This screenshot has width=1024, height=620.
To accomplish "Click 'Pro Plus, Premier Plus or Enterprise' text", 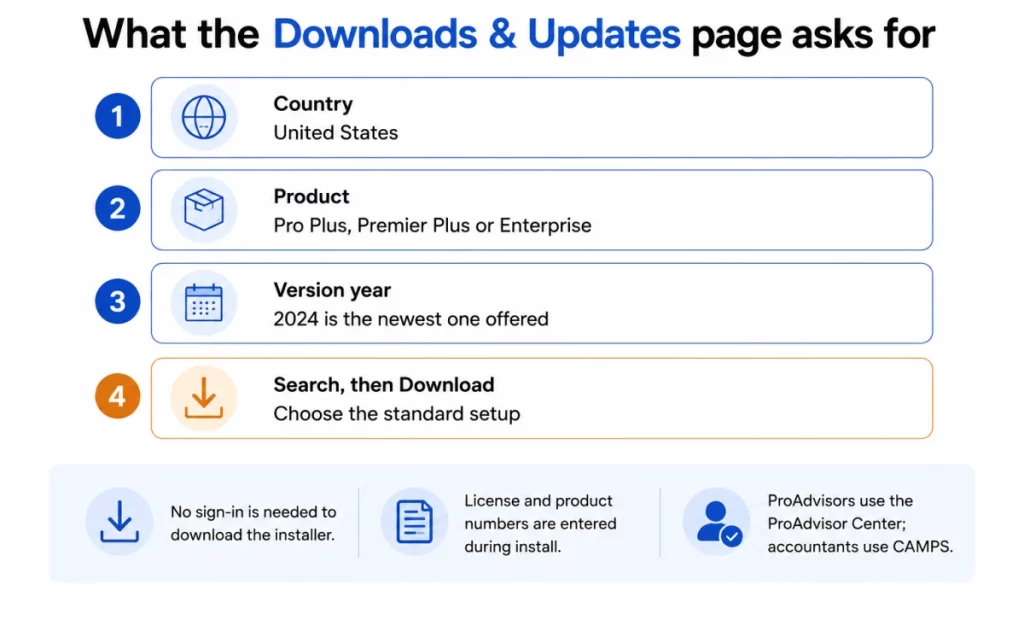I will tap(432, 225).
